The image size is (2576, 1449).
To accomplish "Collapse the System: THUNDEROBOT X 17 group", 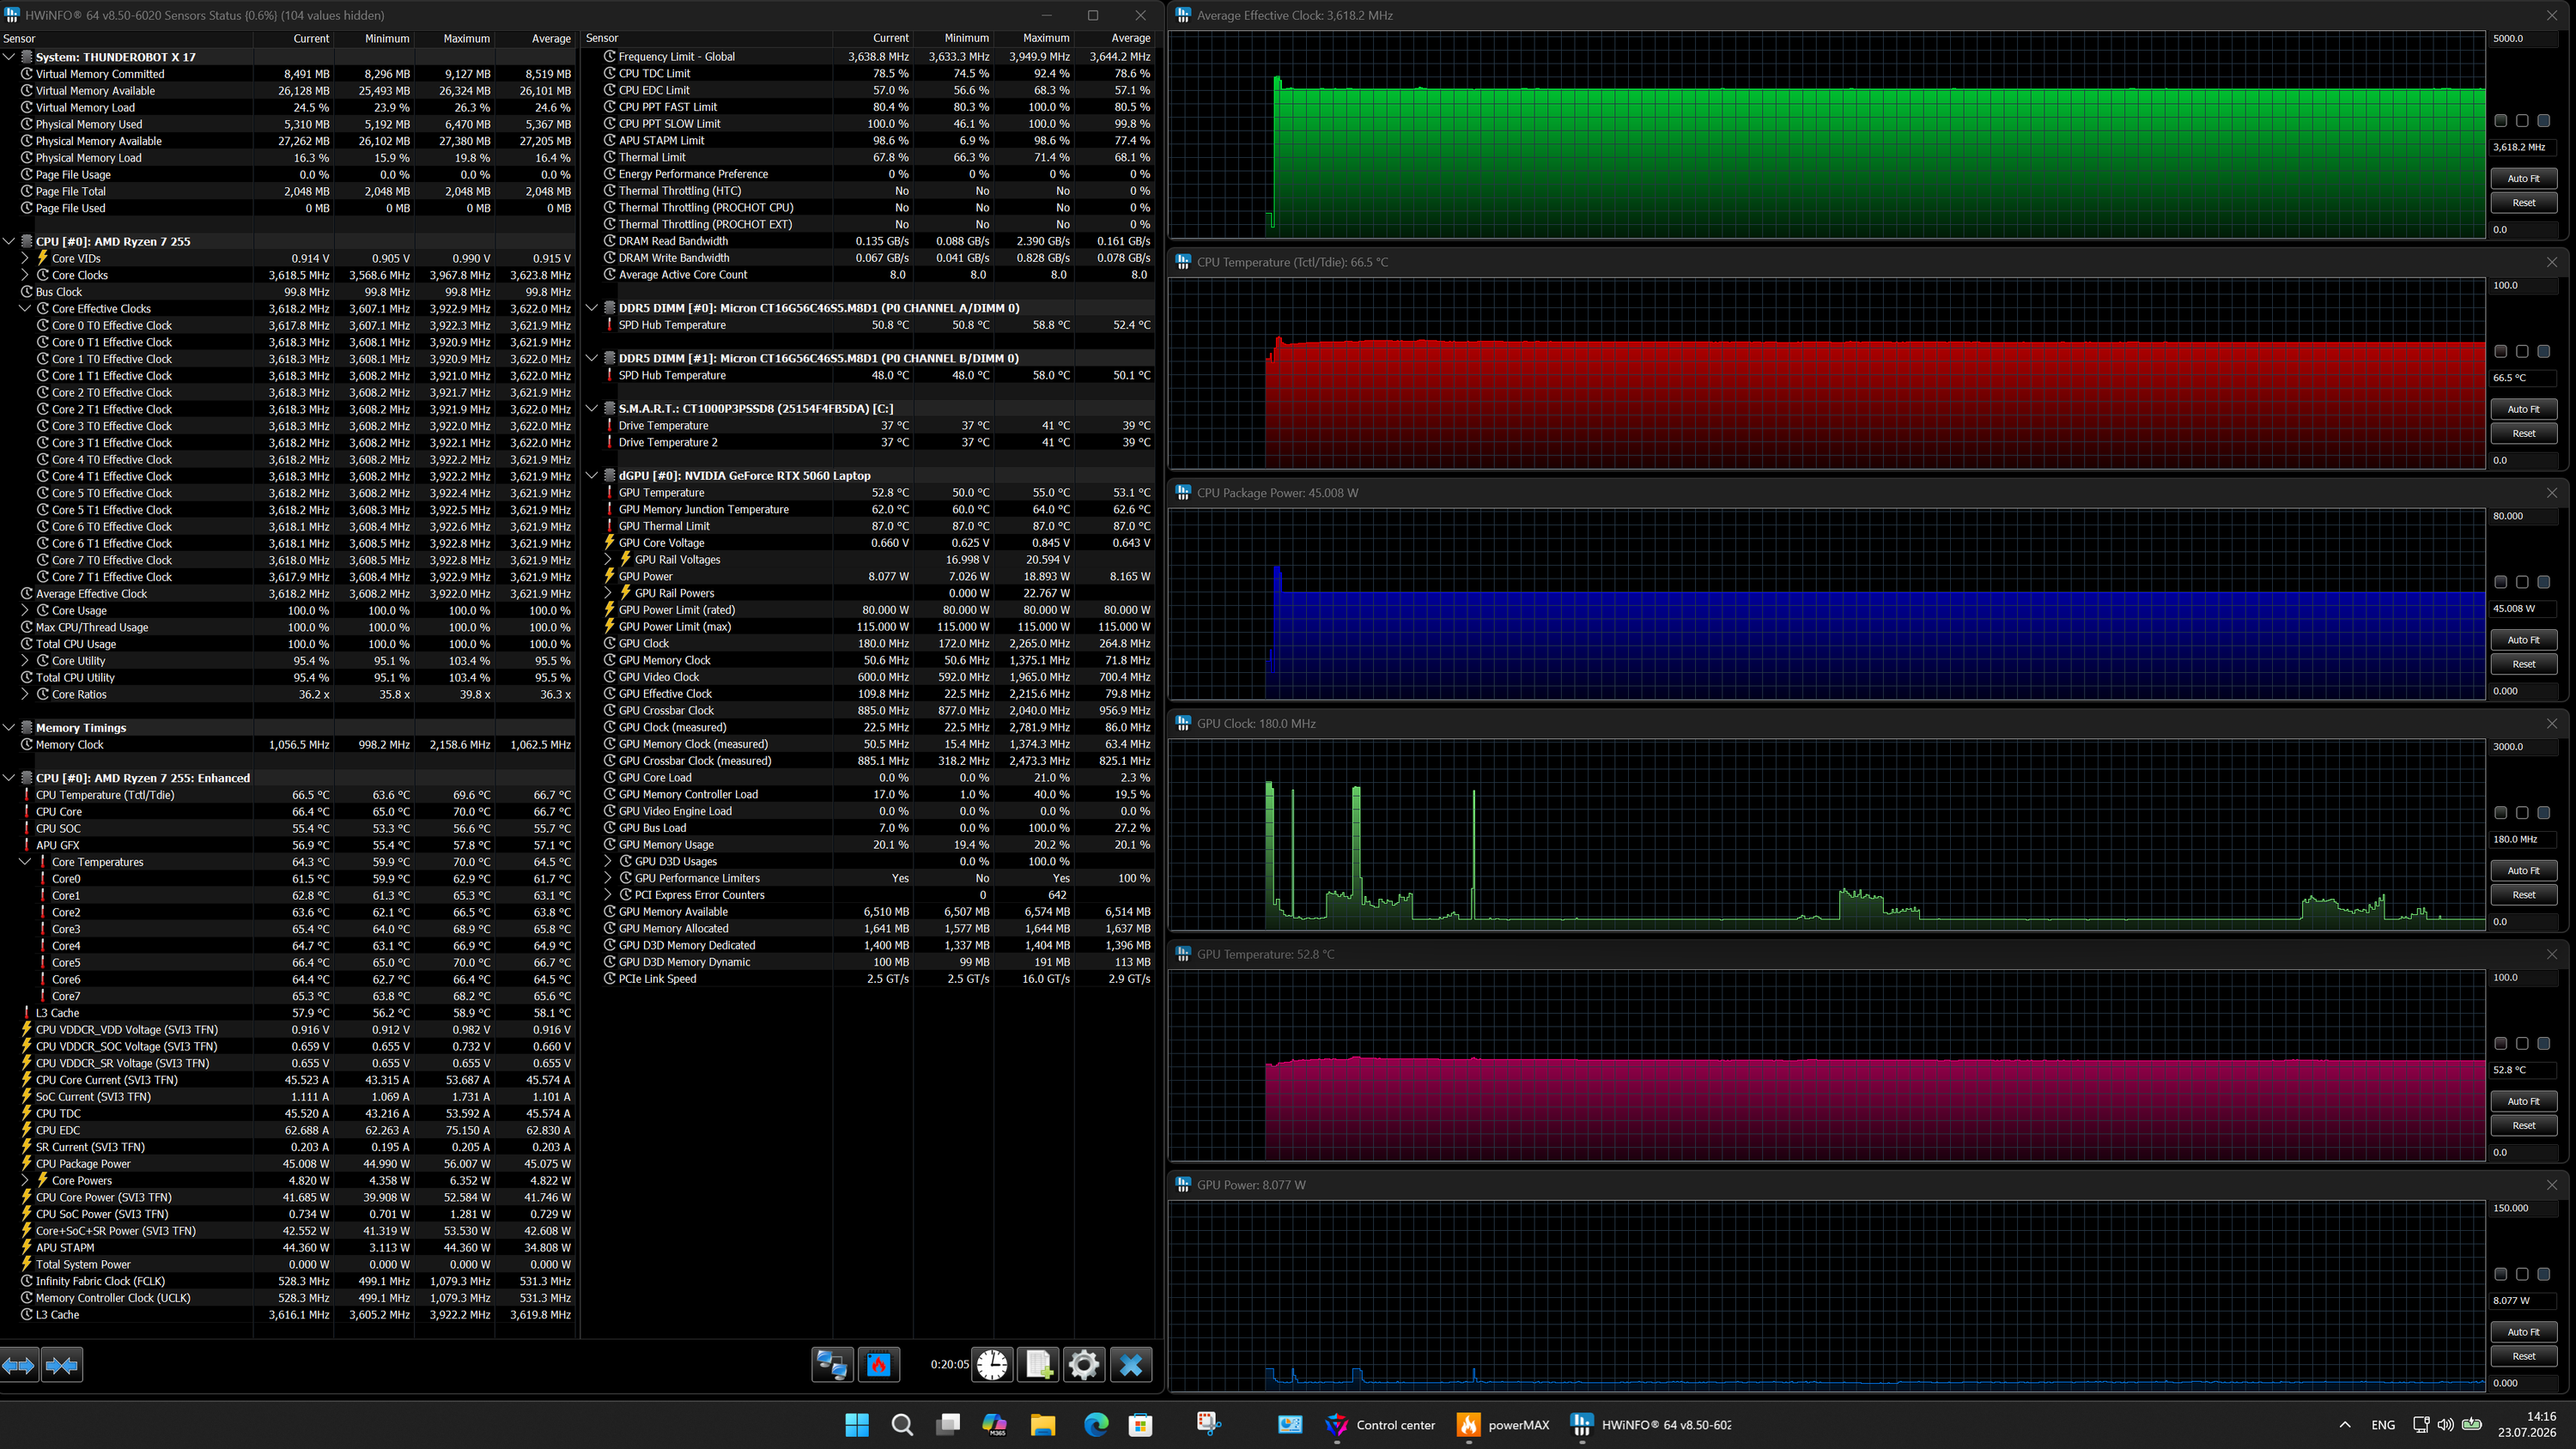I will [9, 57].
